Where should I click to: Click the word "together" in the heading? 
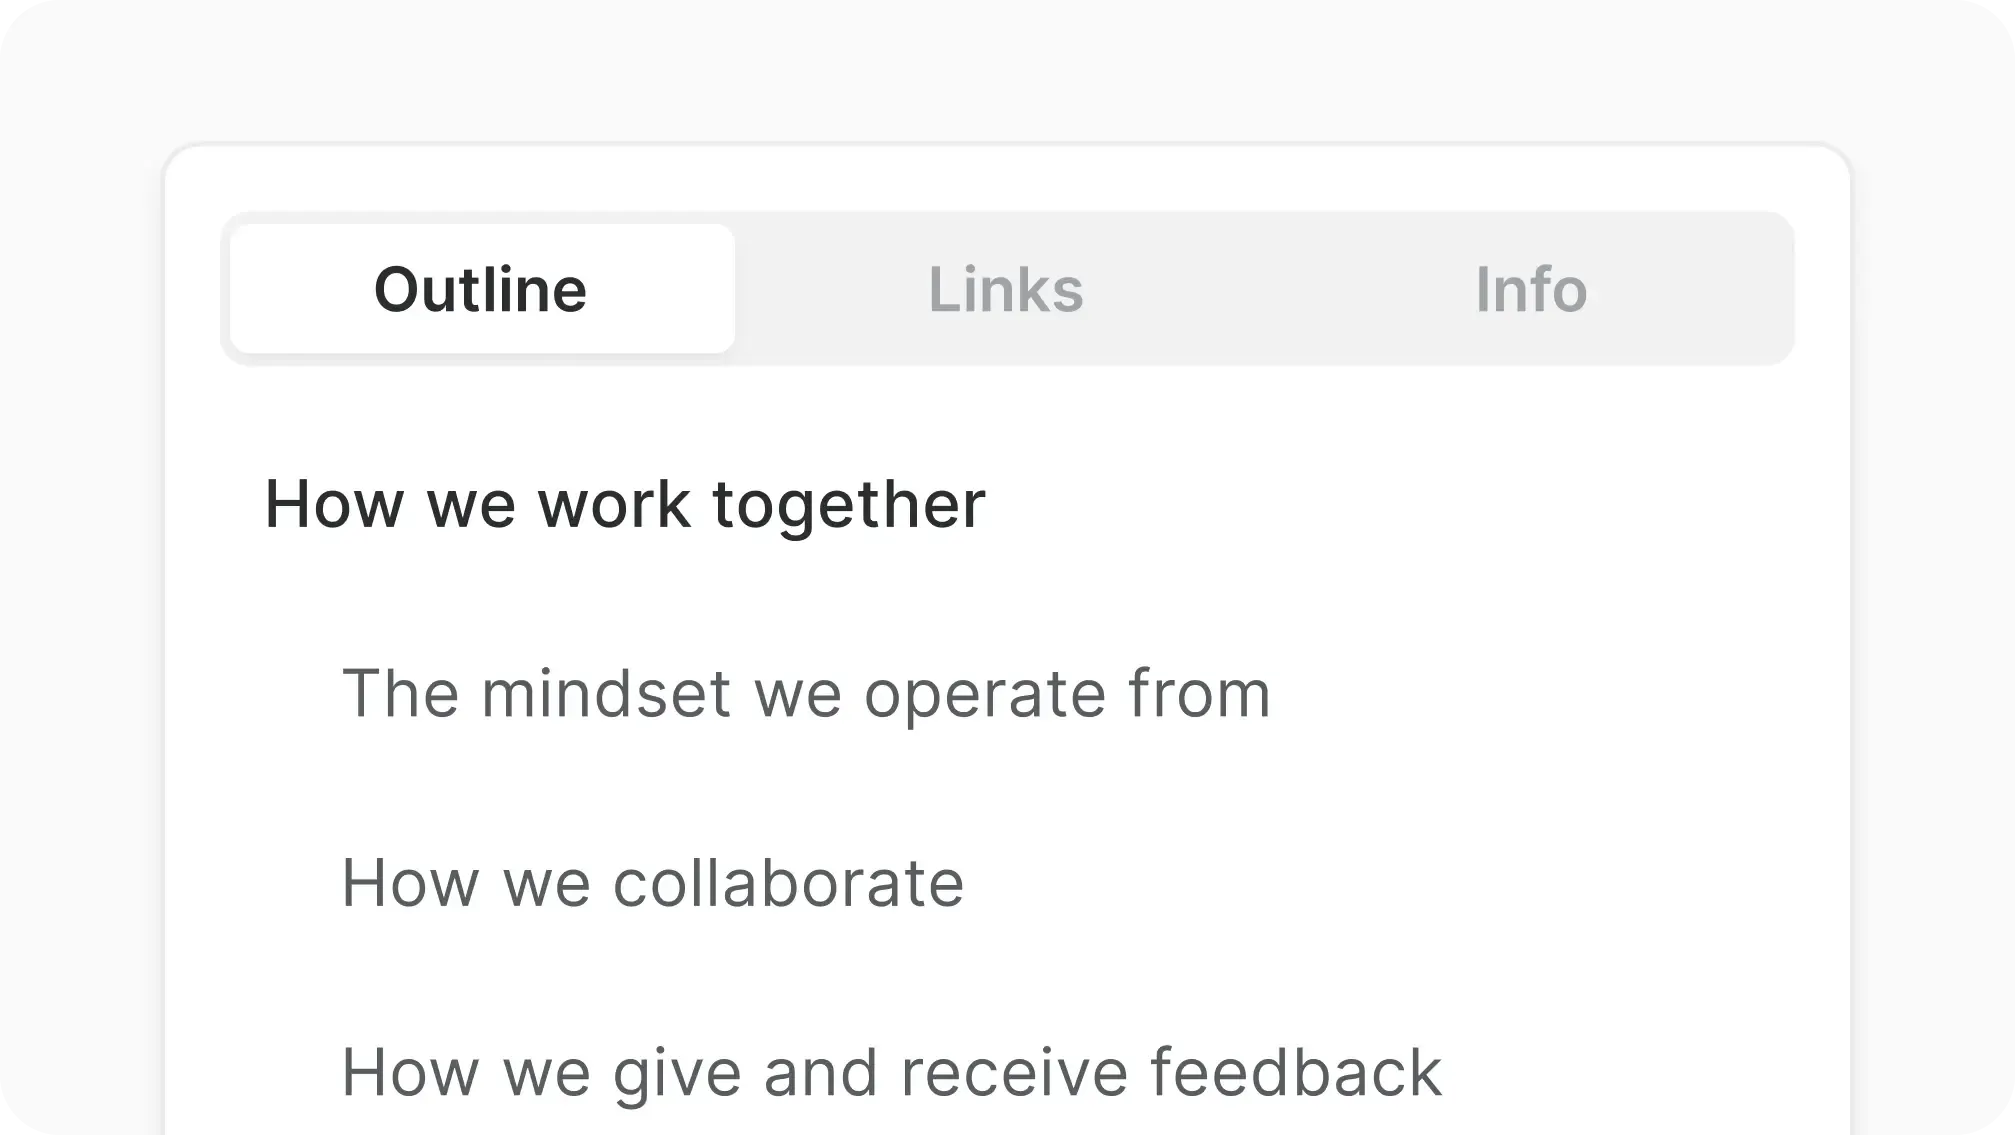[x=848, y=504]
